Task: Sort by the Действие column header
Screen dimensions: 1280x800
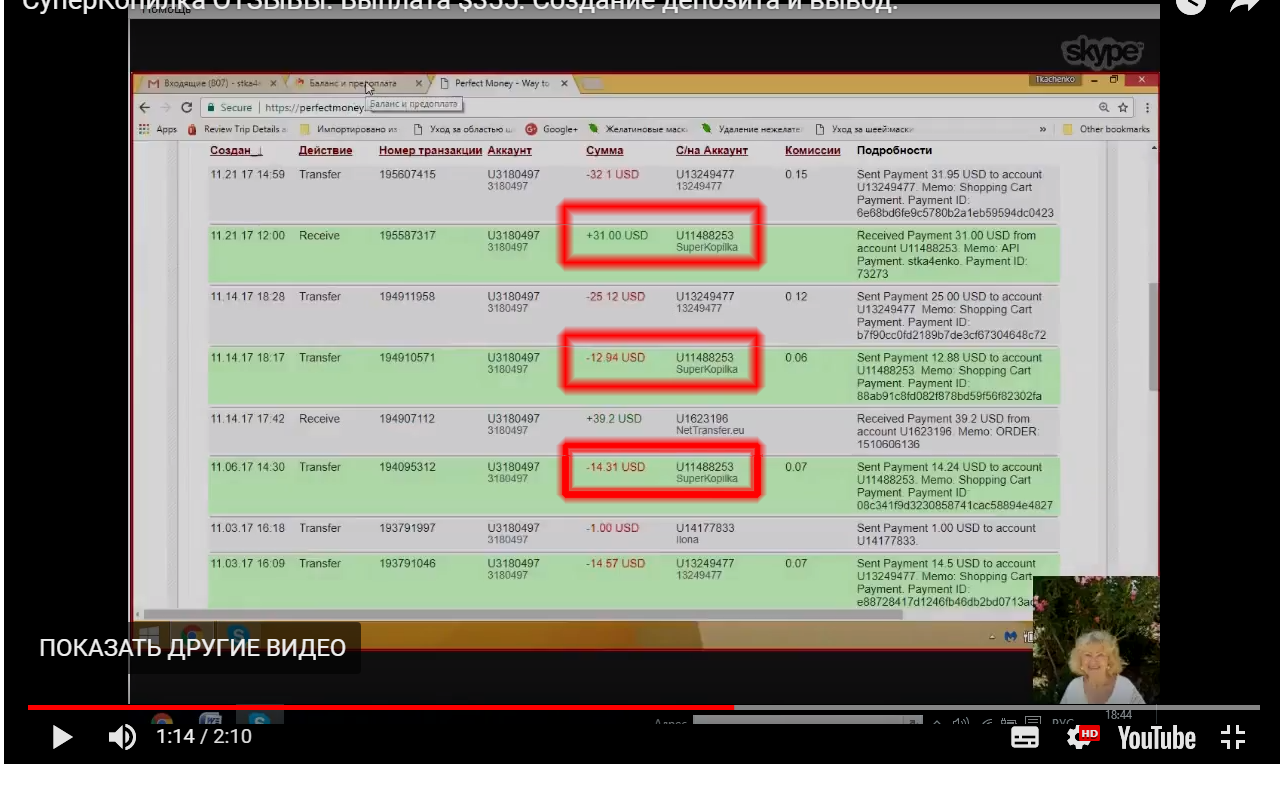Action: click(325, 151)
